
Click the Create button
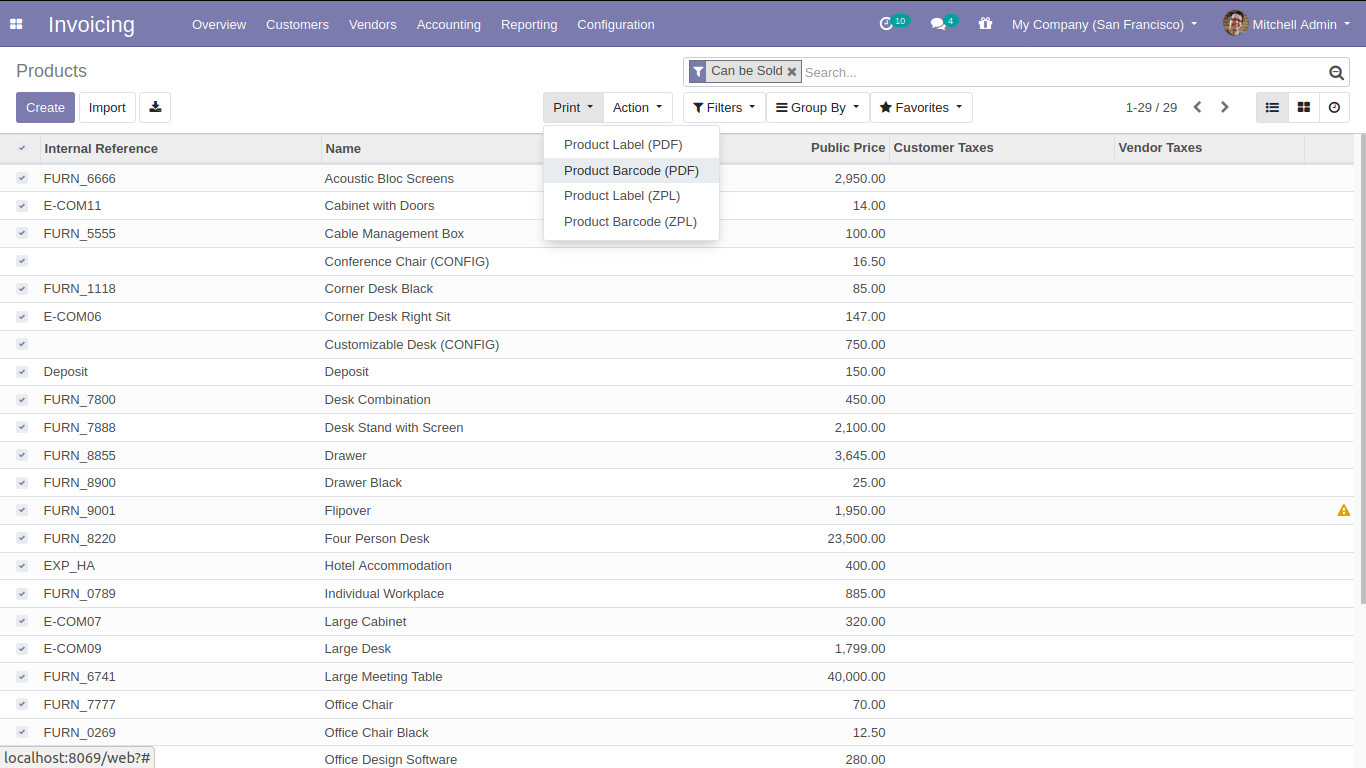(45, 108)
